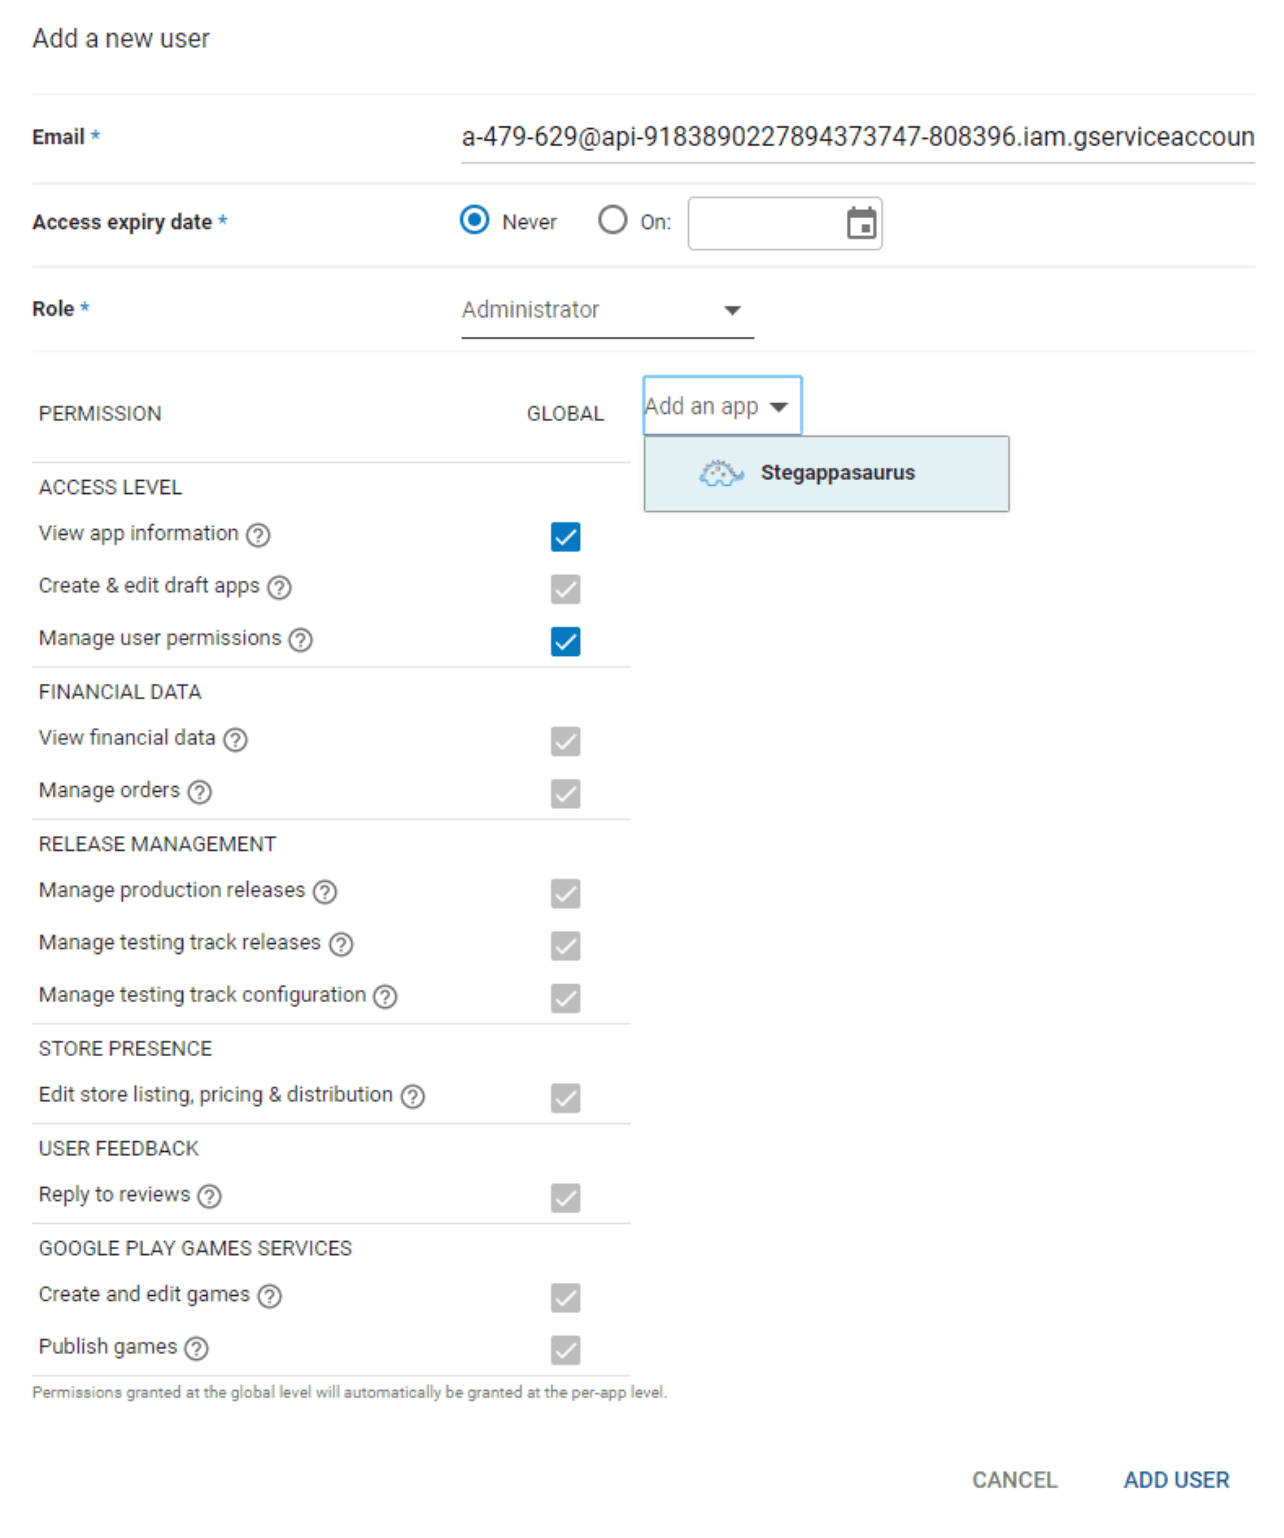Click help icon beside View app information
Viewport: 1284px width, 1538px height.
(258, 535)
